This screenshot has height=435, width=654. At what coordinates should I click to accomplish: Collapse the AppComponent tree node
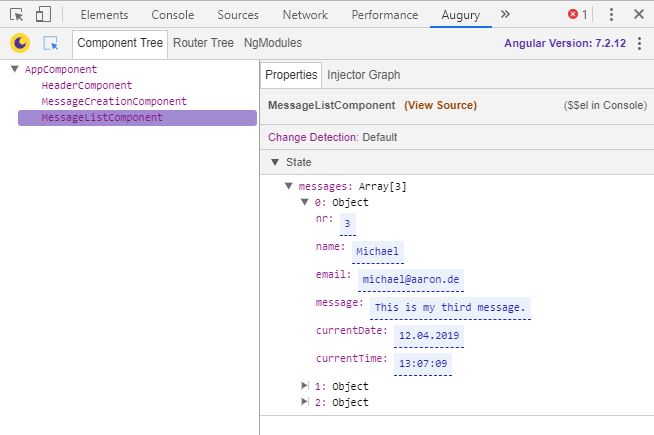point(15,70)
